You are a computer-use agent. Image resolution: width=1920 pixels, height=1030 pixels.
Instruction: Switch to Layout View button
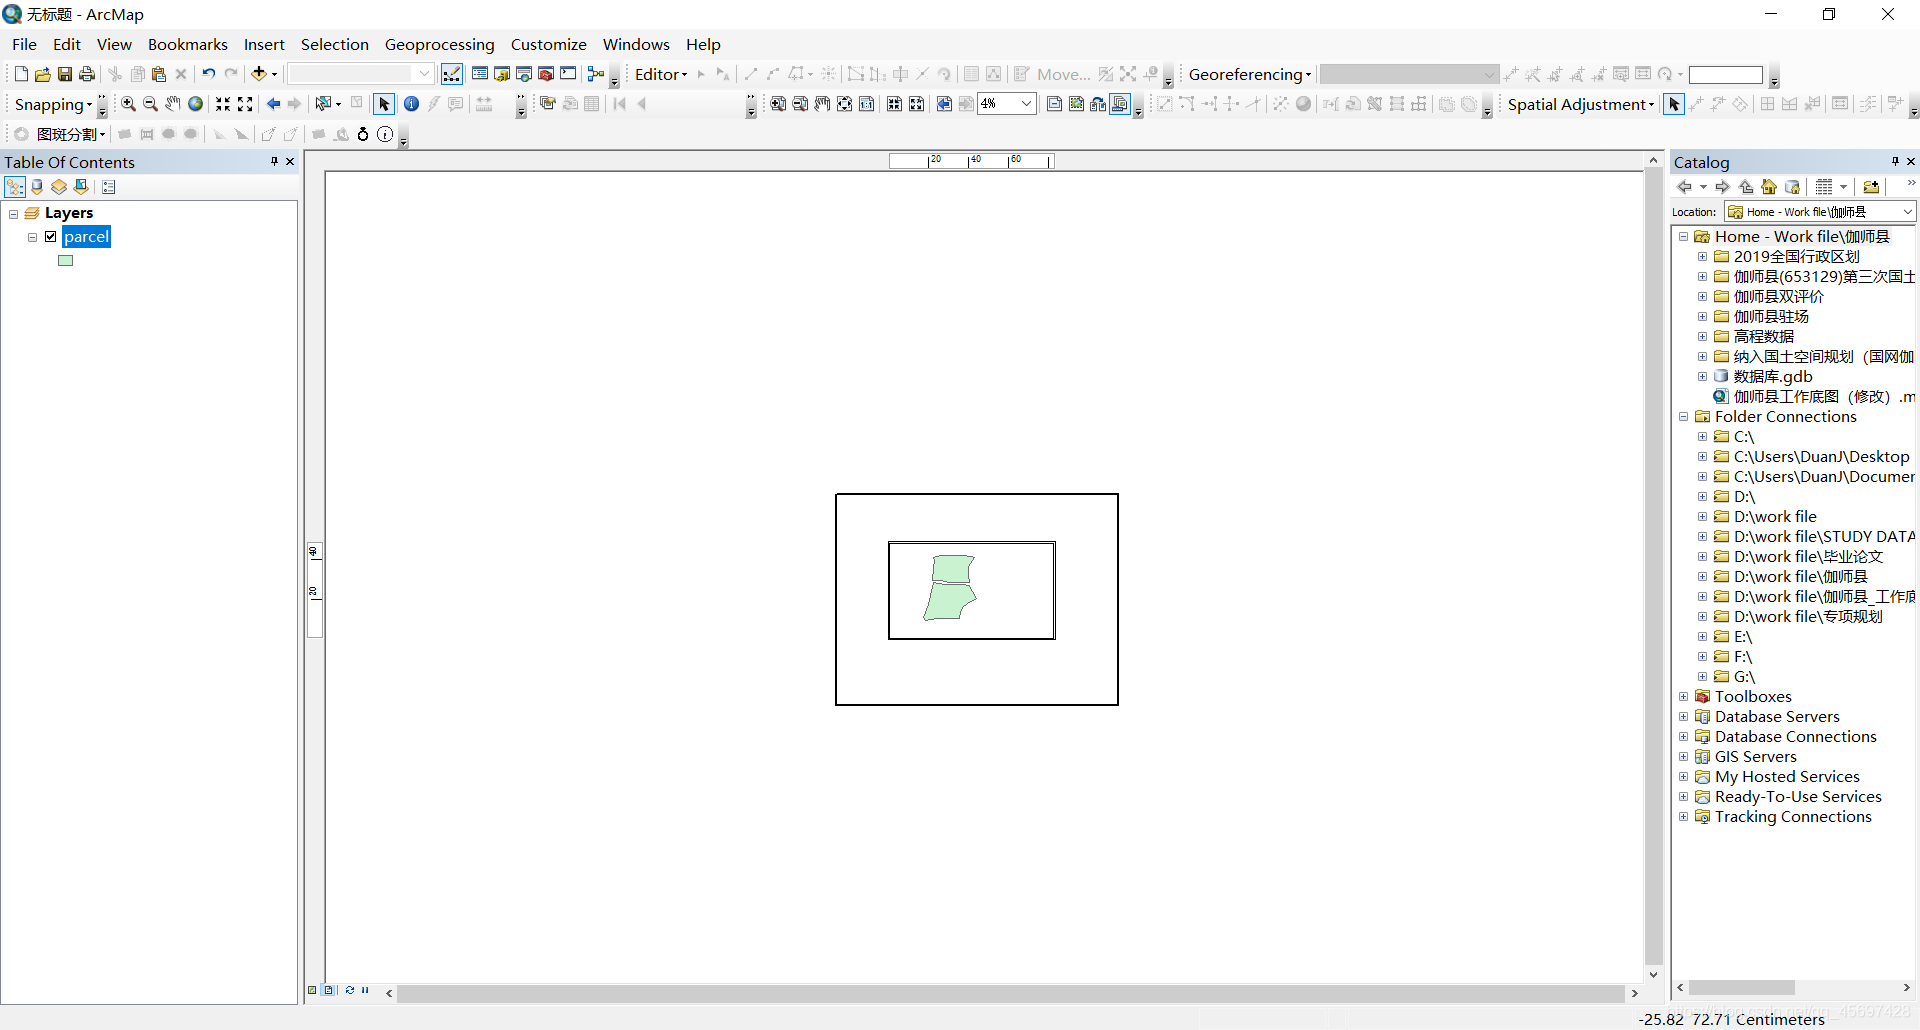click(x=329, y=990)
